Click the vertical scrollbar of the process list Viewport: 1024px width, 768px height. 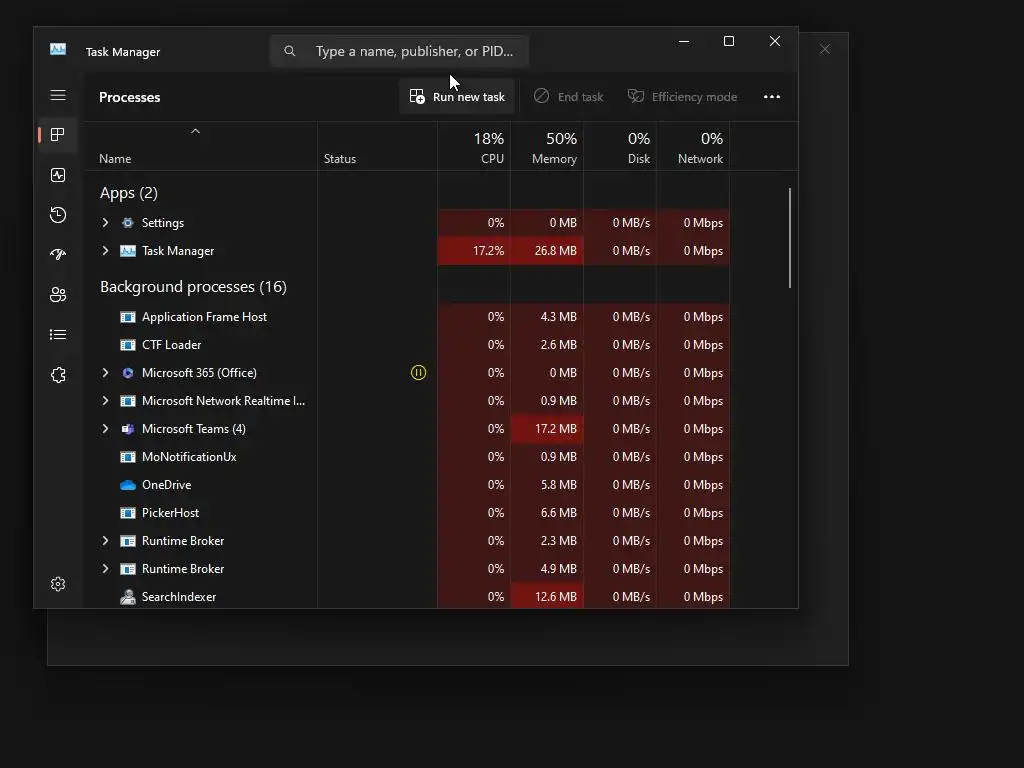click(x=790, y=238)
